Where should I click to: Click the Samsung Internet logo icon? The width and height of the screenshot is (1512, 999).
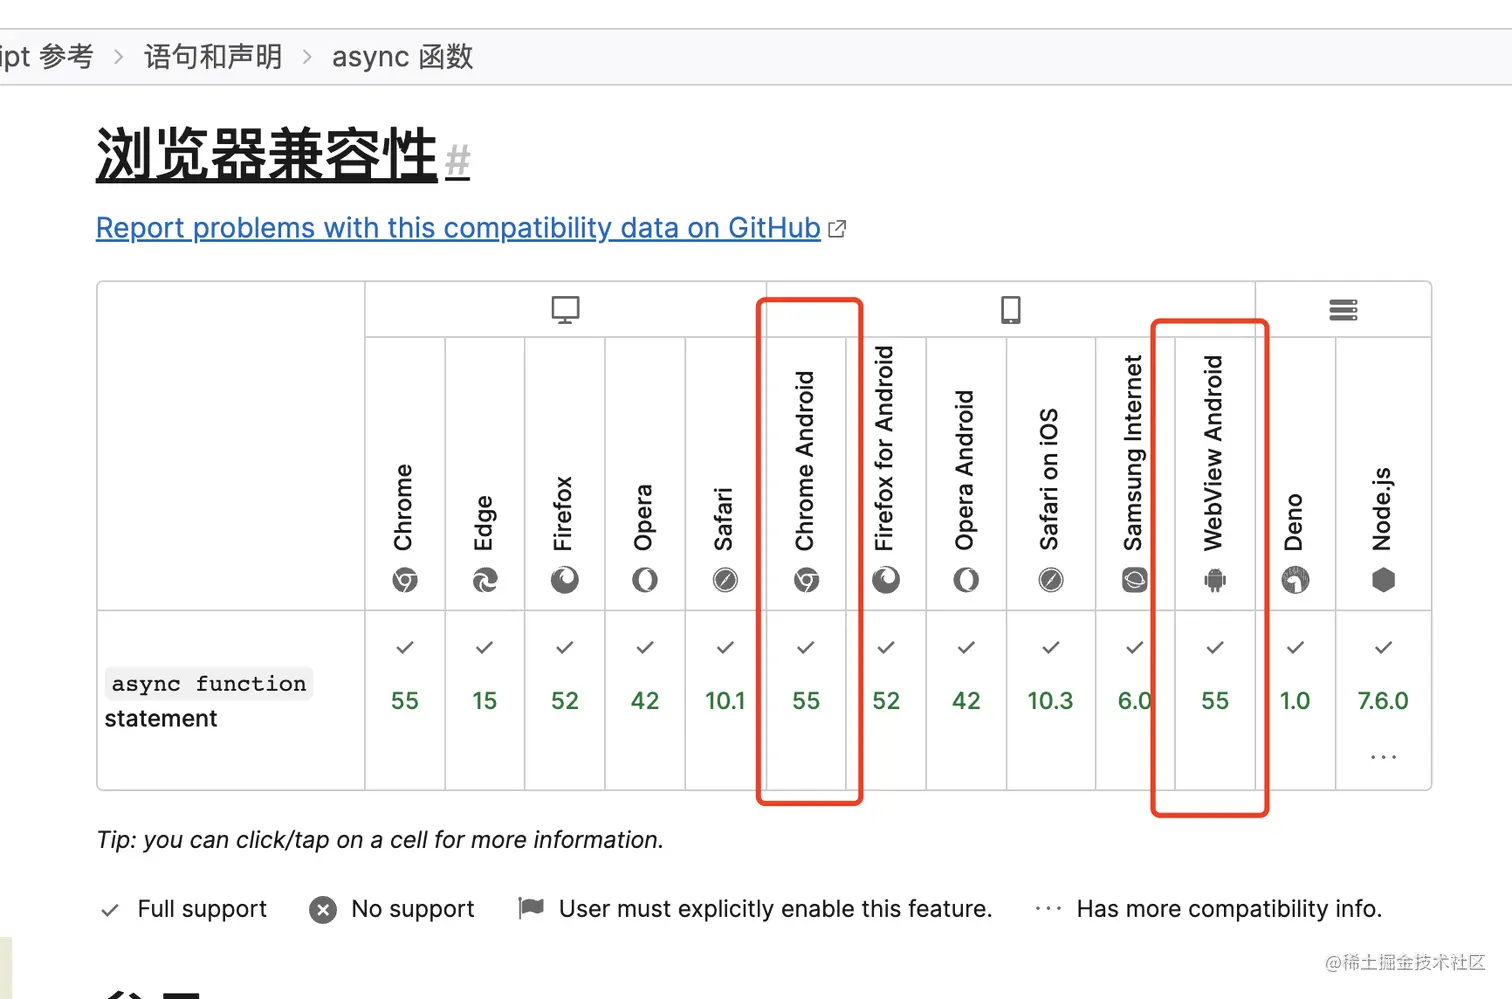1134,580
